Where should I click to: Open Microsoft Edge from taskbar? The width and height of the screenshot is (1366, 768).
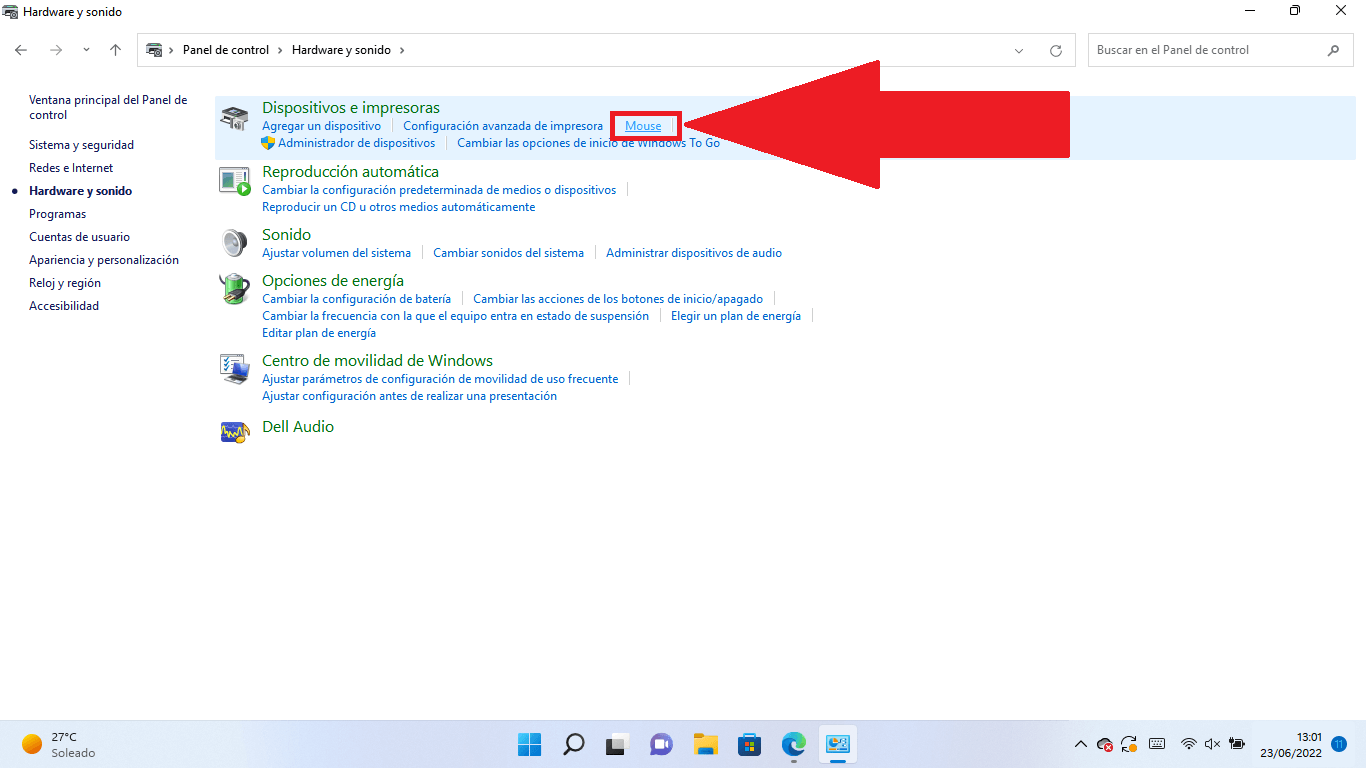(793, 744)
